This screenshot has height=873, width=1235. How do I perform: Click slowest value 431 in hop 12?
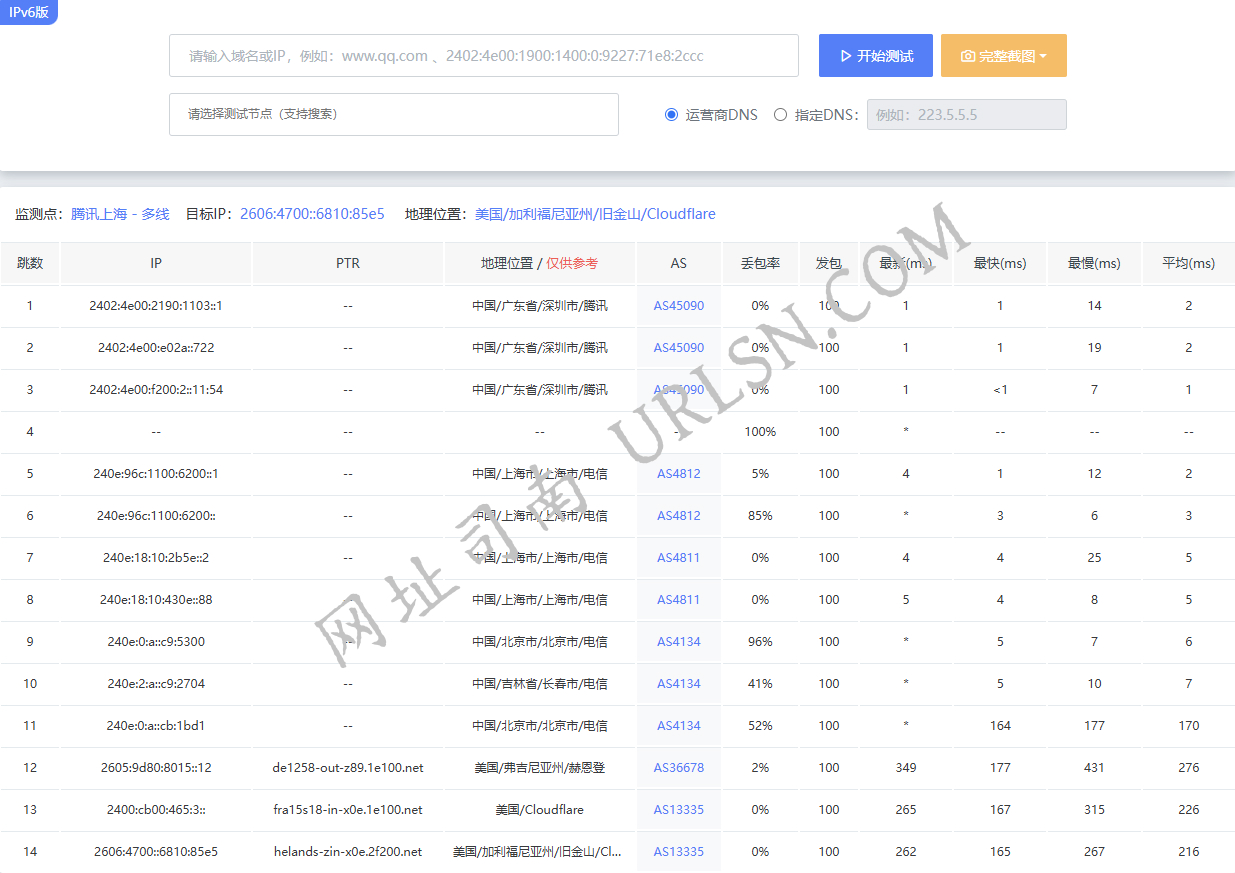click(1094, 768)
